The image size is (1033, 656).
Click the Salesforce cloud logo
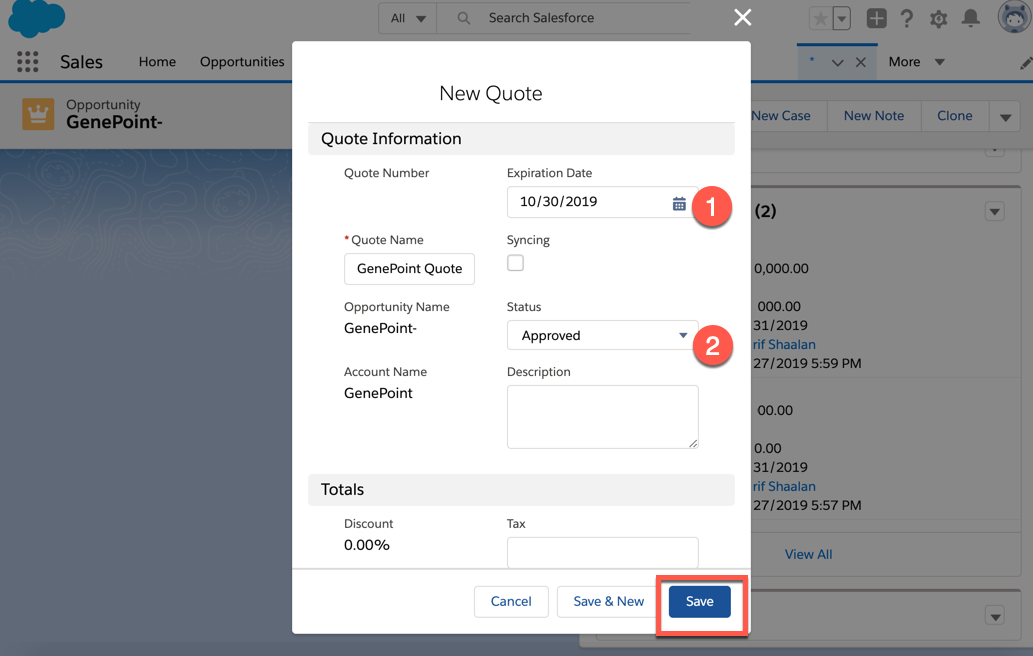(36, 18)
